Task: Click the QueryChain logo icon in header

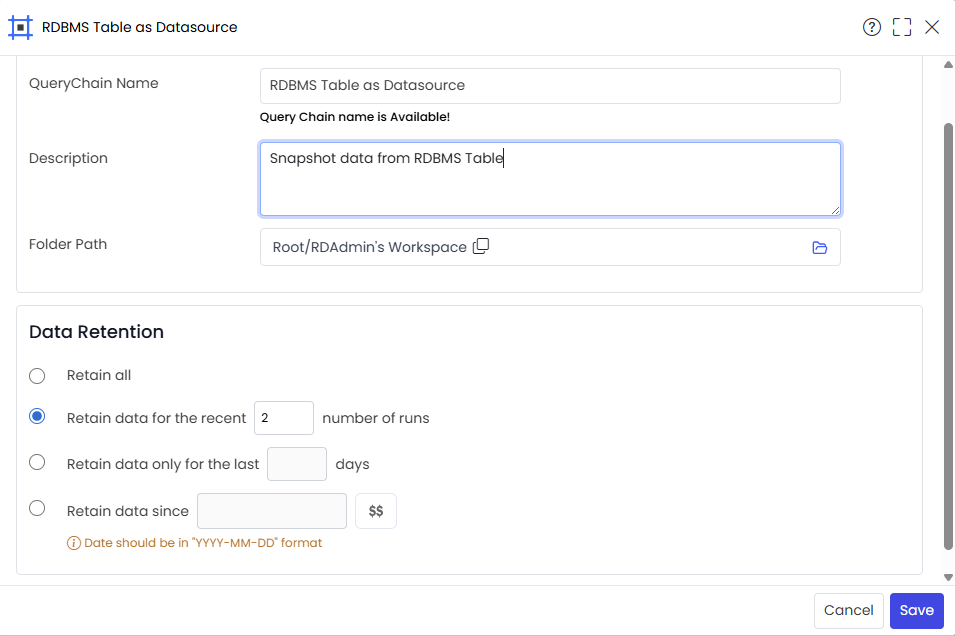Action: click(x=20, y=27)
